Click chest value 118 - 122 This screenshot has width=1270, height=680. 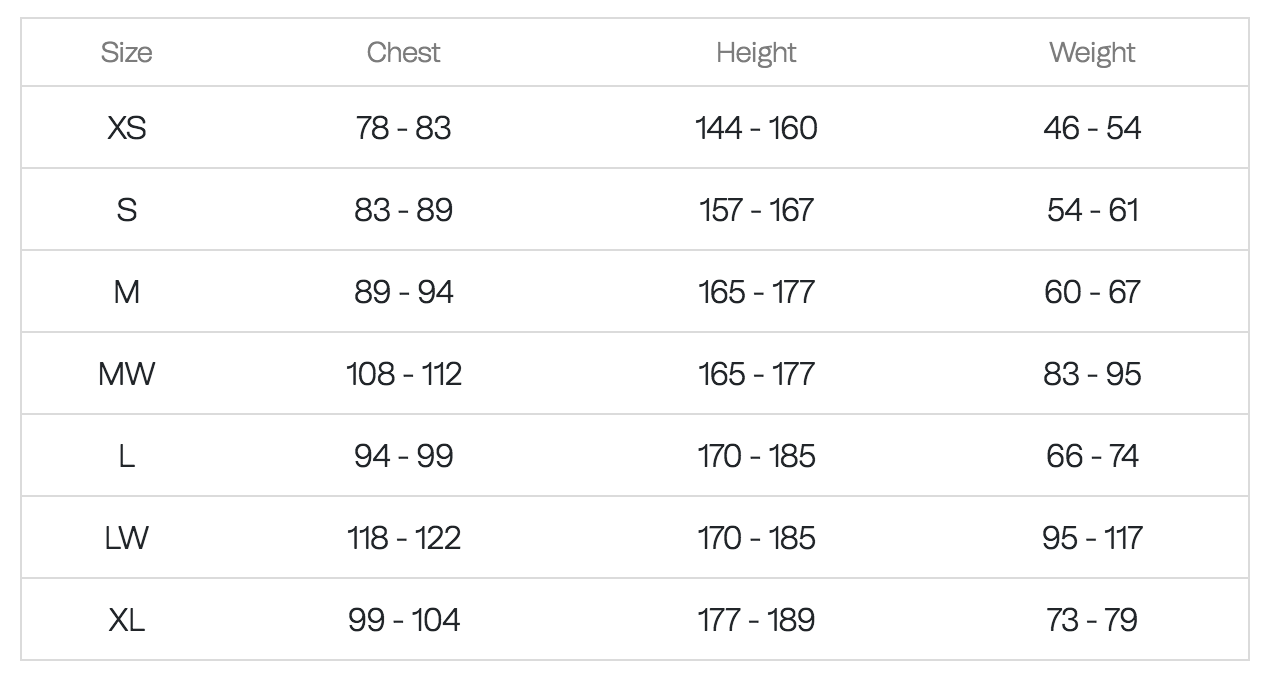point(403,538)
